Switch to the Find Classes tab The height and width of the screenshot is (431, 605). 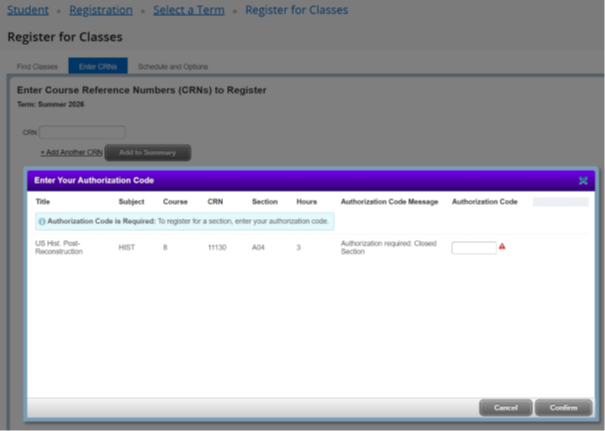click(x=37, y=66)
